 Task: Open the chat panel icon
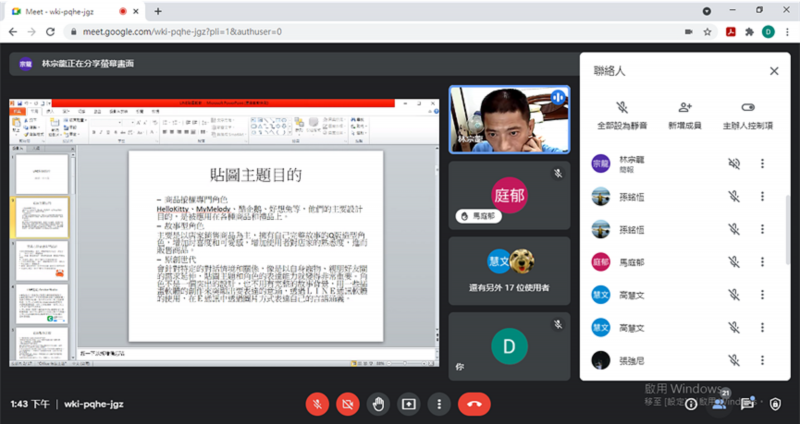(x=748, y=403)
